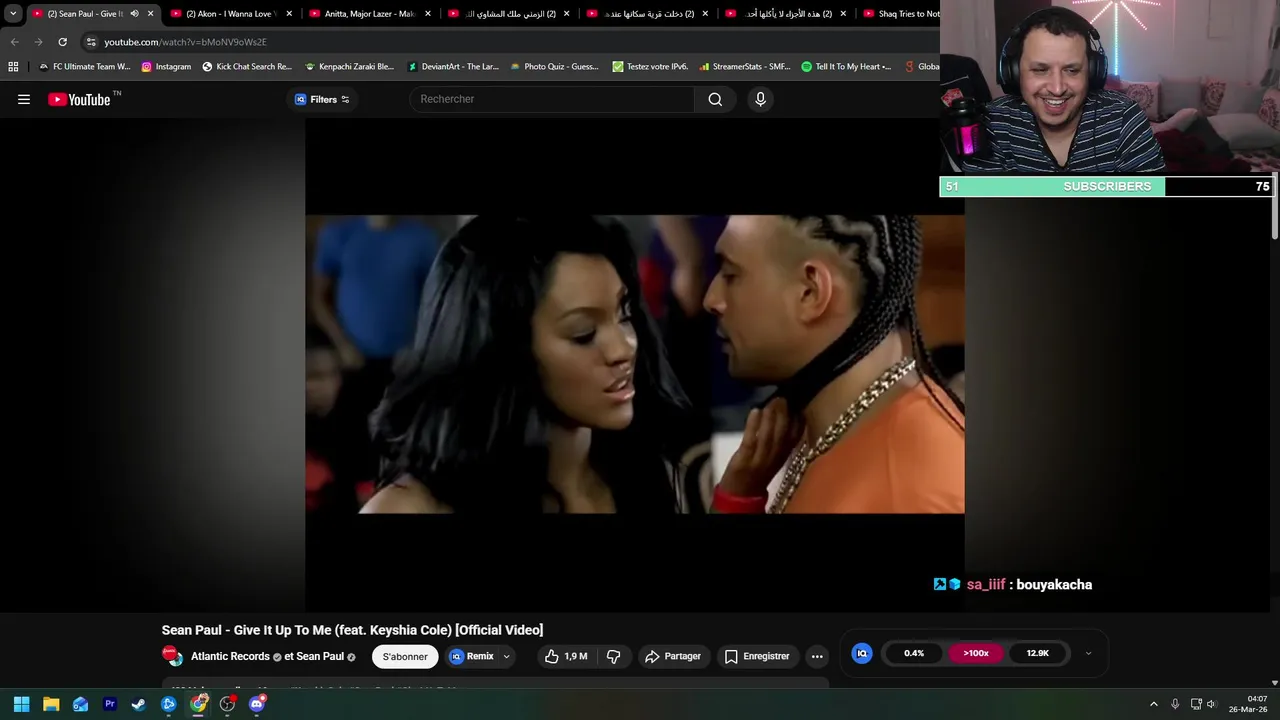Open Kenpachi Zaraki bookmark

click(349, 67)
